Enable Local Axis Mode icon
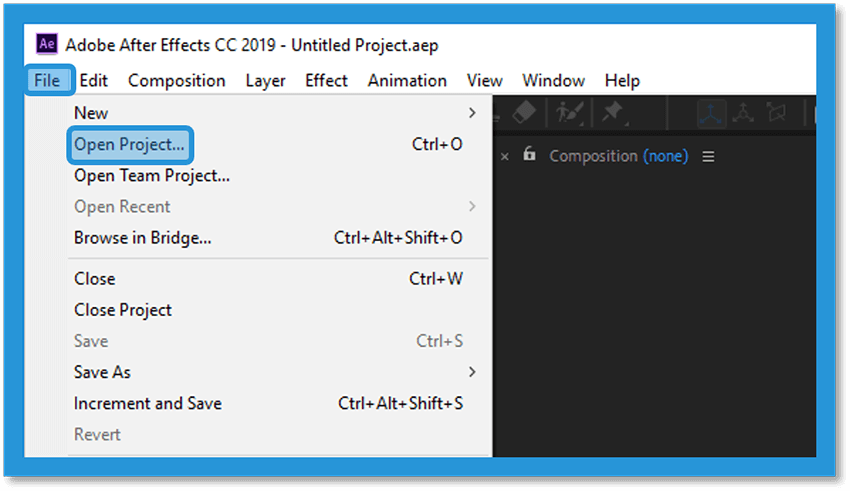The height and width of the screenshot is (491, 850). pos(711,113)
